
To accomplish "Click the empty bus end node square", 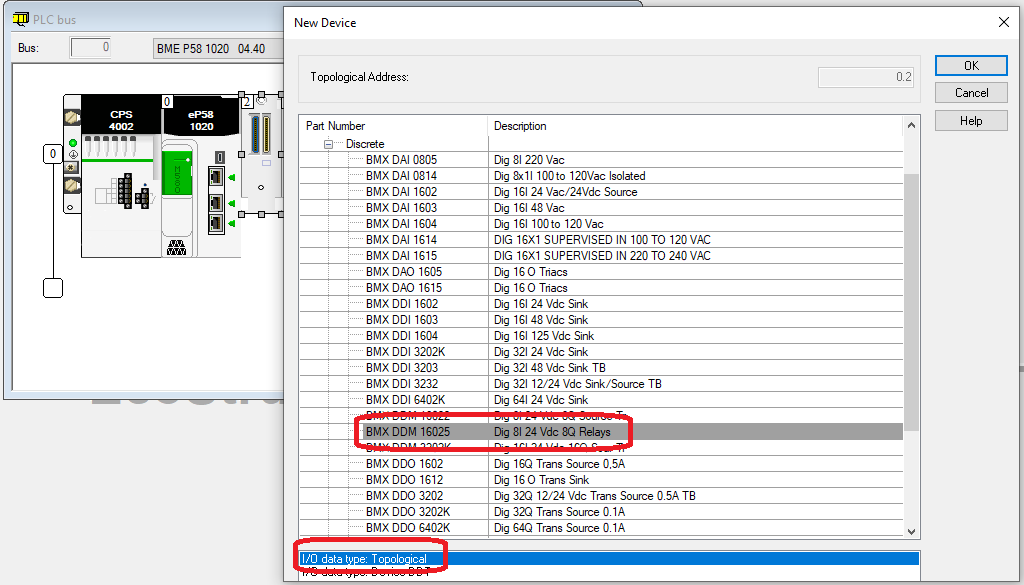I will (53, 288).
